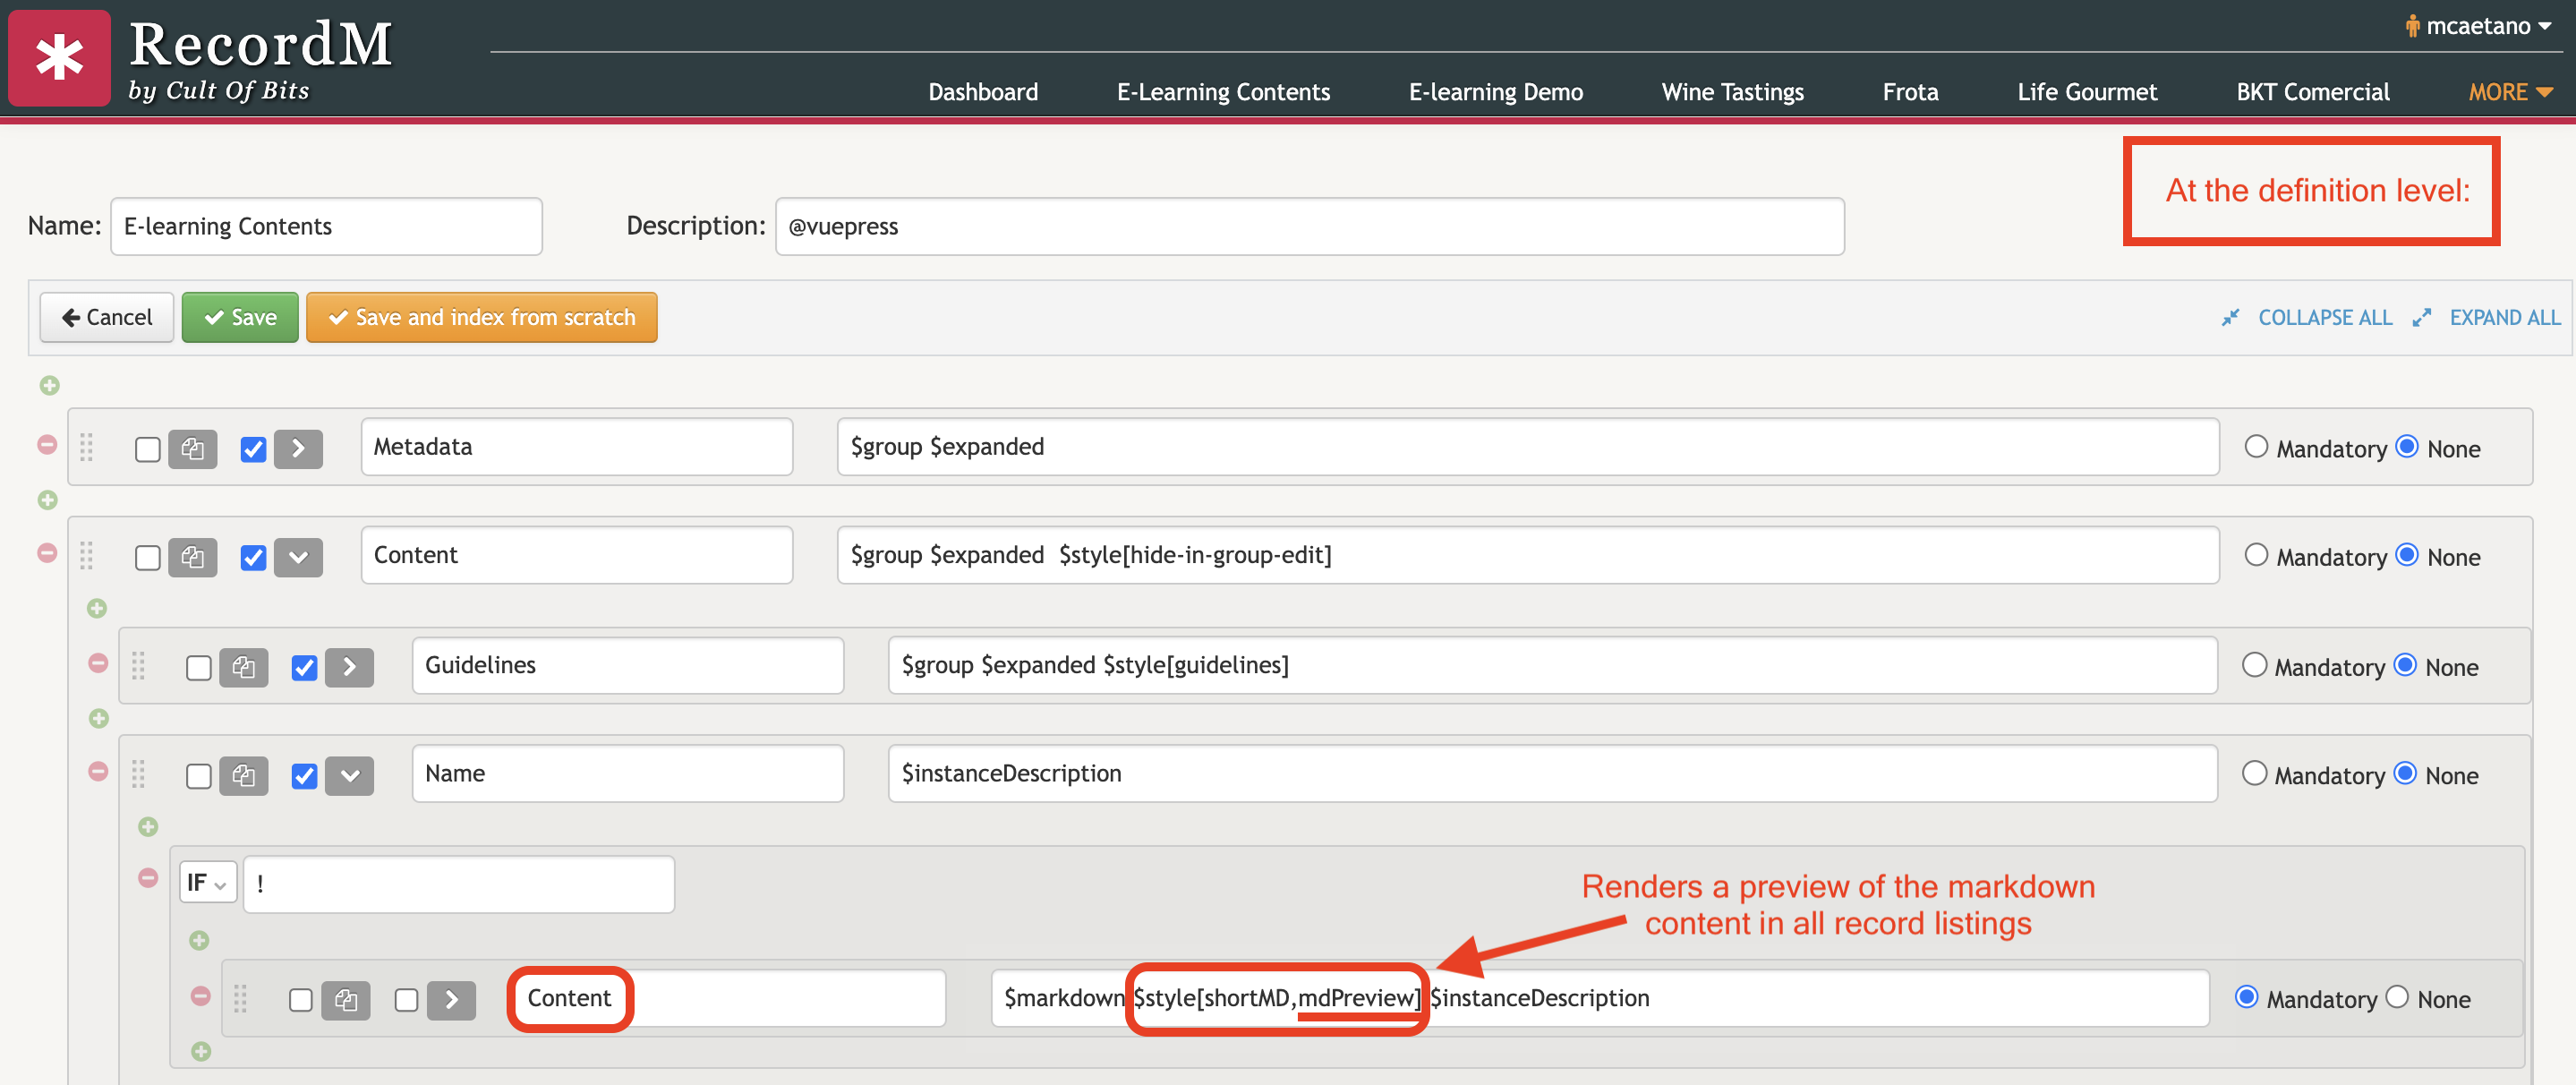Expand the Metadata group with chevron
This screenshot has height=1085, width=2576.
coord(299,449)
